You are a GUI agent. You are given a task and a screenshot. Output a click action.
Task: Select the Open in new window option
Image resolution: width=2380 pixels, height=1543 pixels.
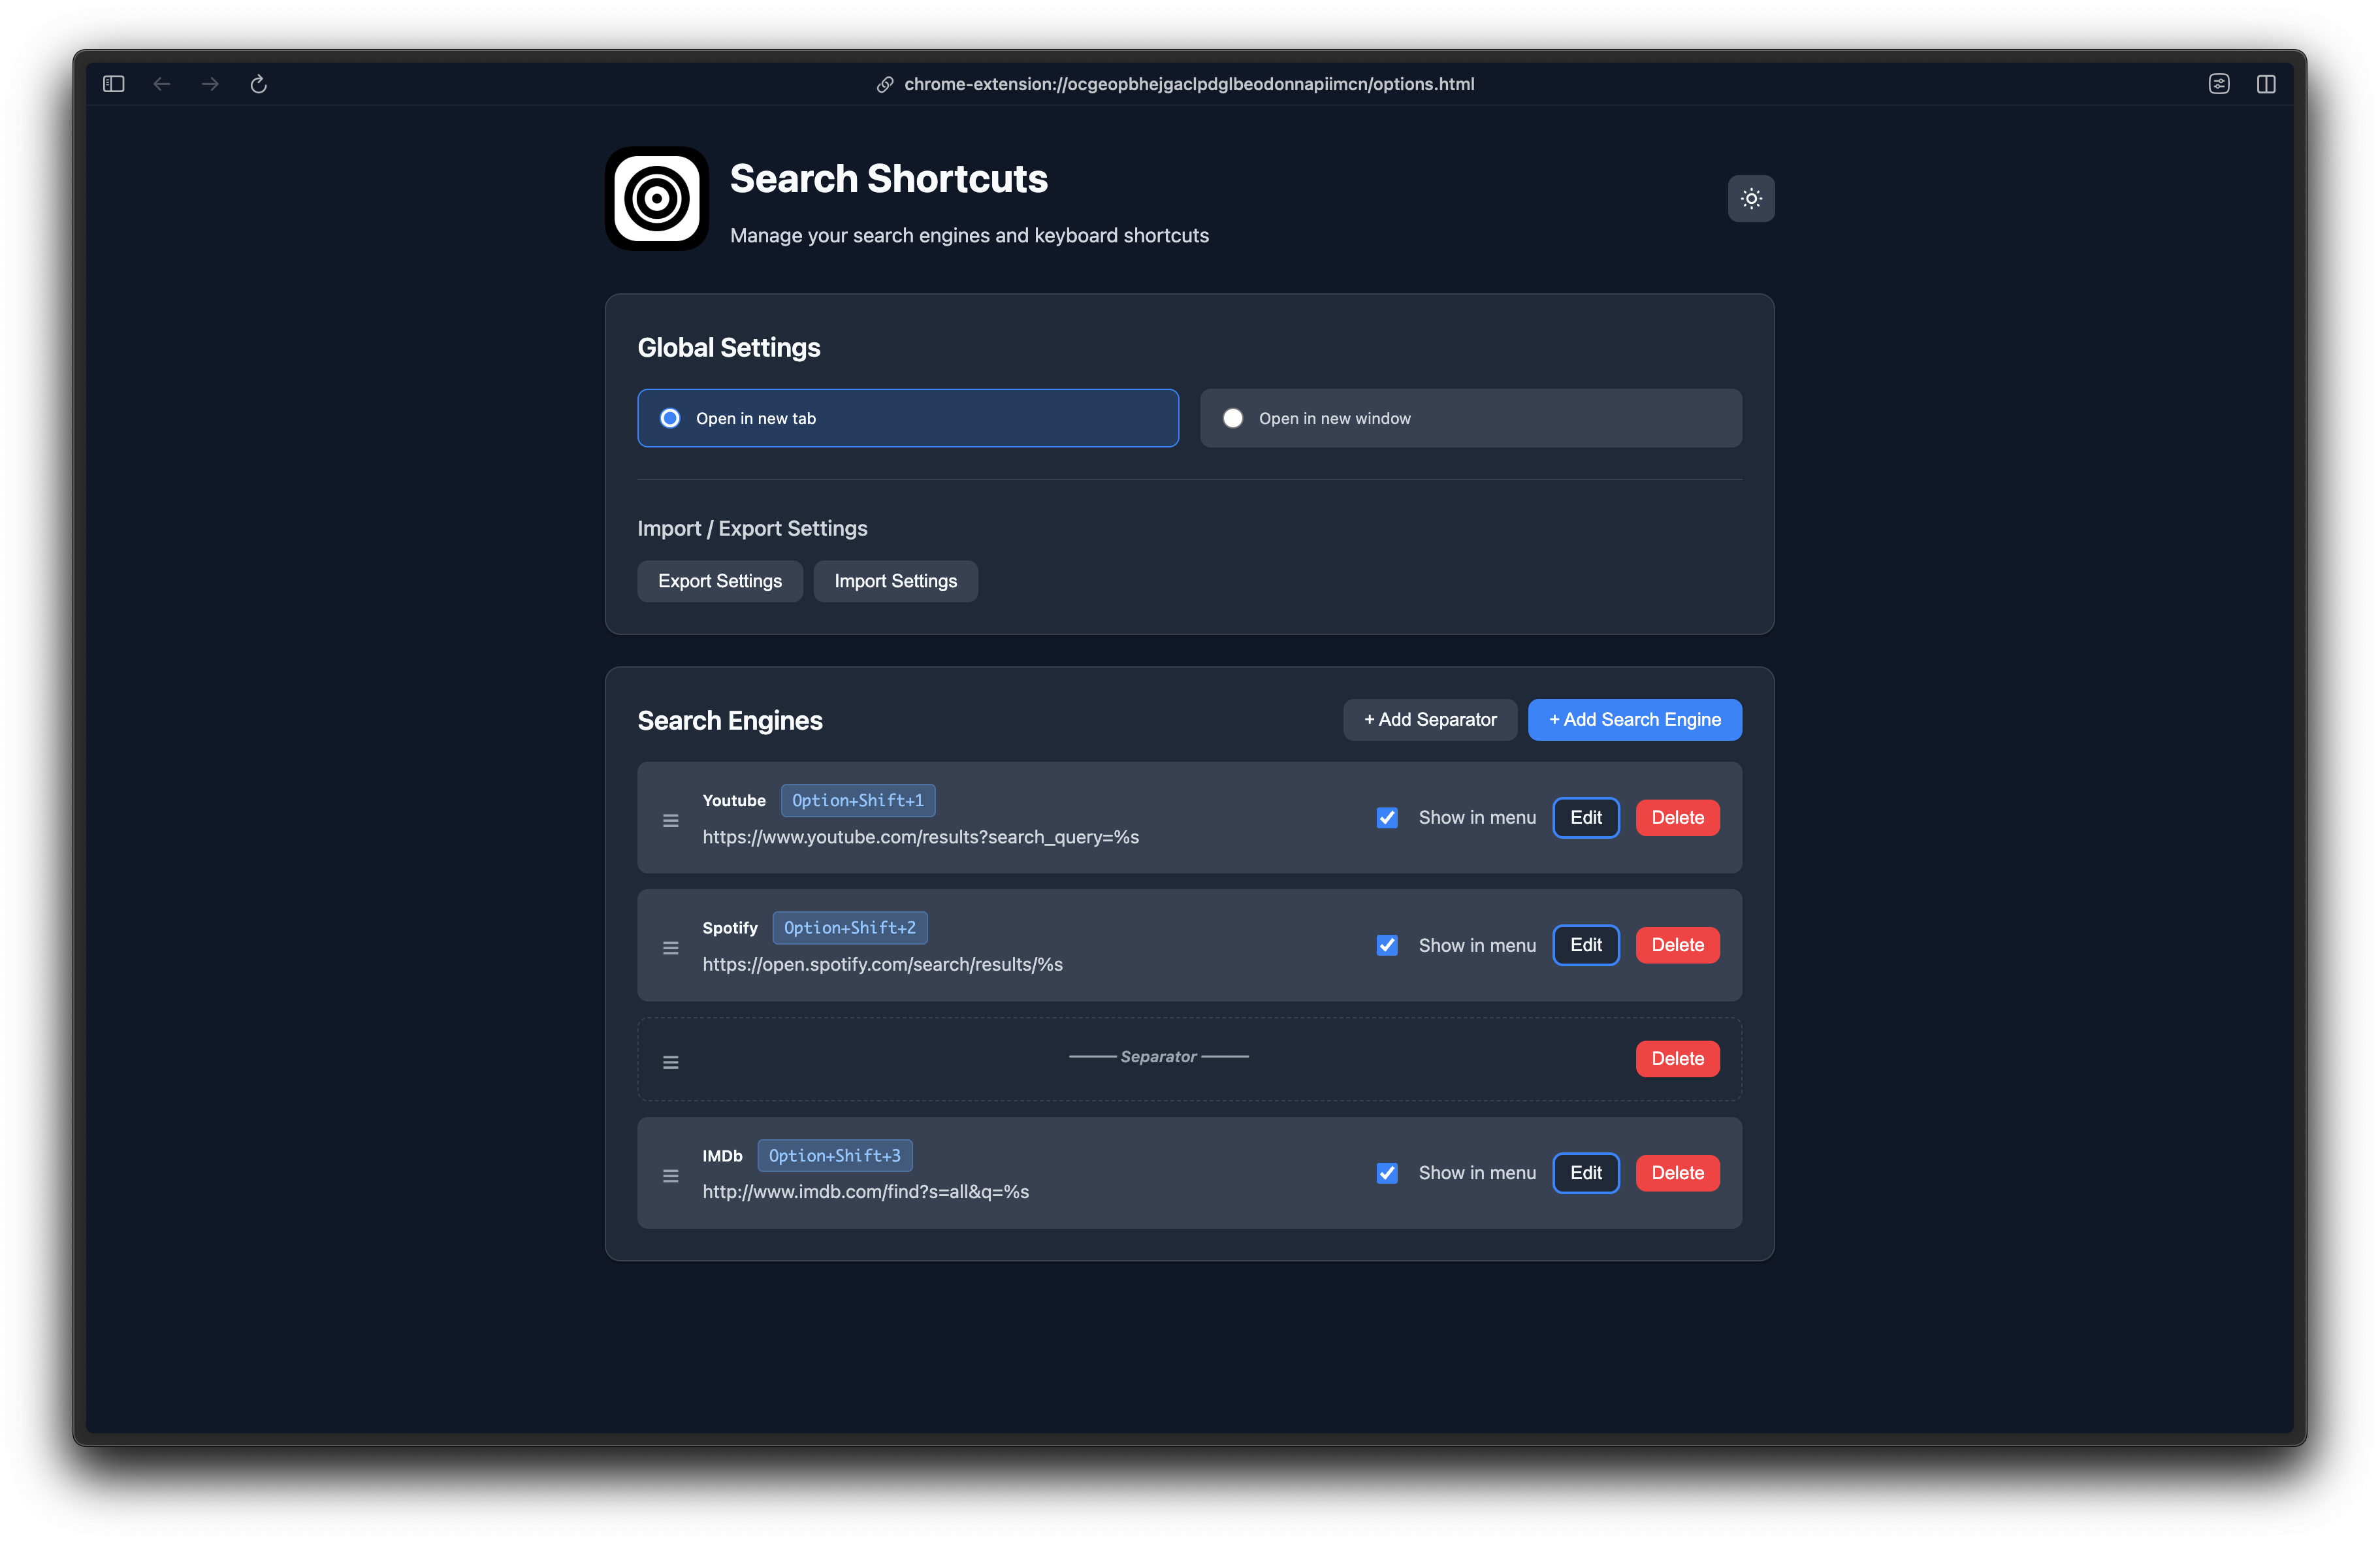[x=1233, y=418]
